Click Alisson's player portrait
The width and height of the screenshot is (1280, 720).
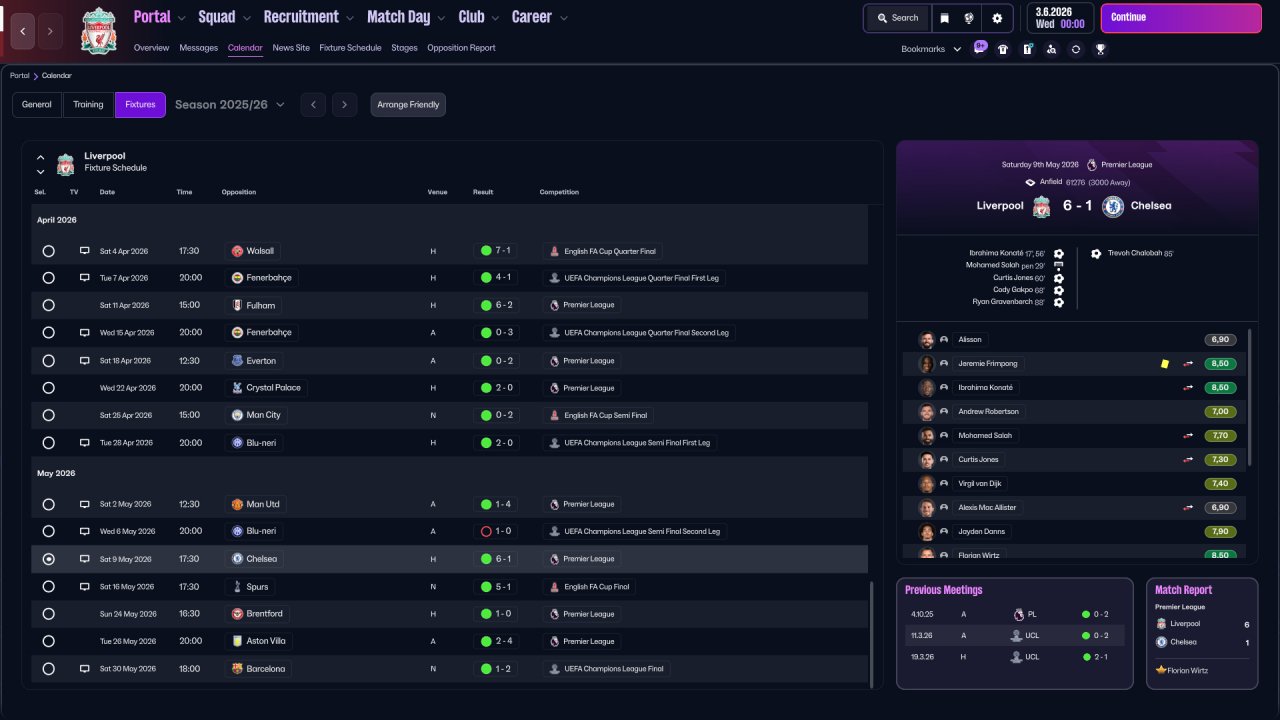(927, 340)
